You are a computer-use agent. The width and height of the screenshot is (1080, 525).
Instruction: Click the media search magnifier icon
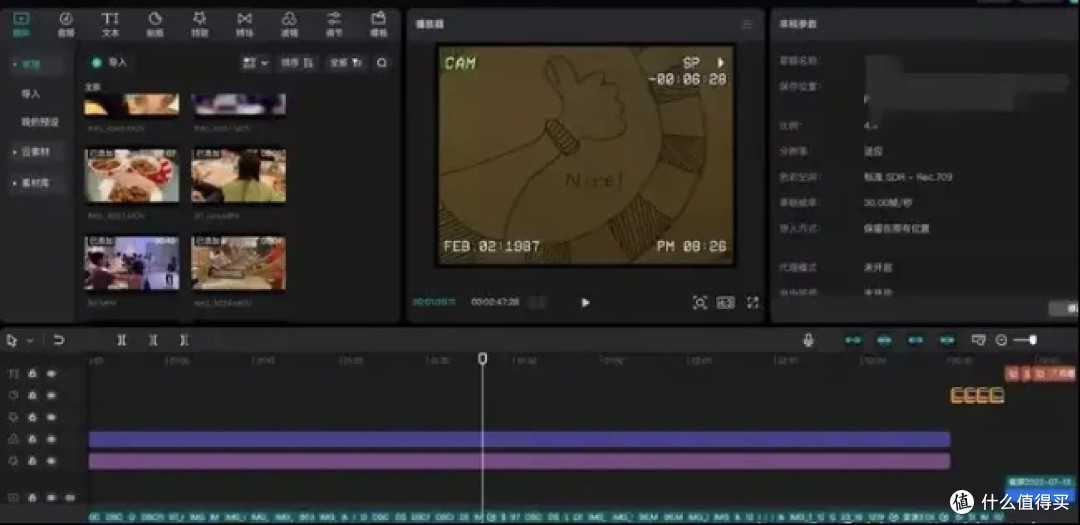coord(382,63)
